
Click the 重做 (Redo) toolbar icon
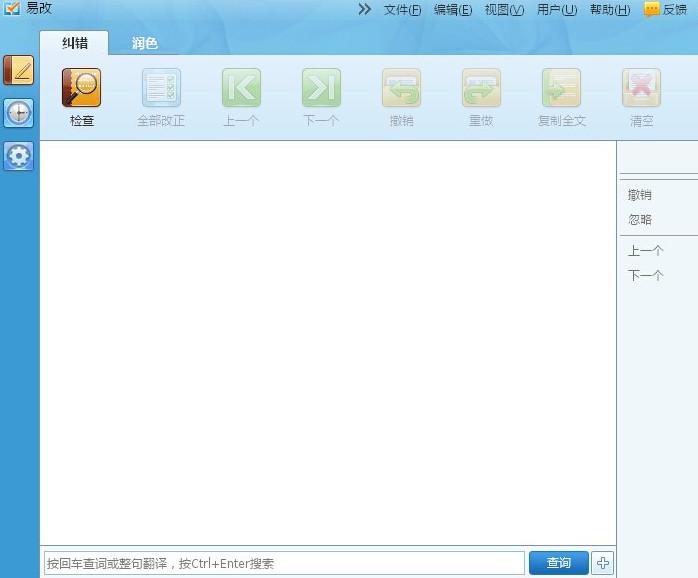tap(481, 88)
